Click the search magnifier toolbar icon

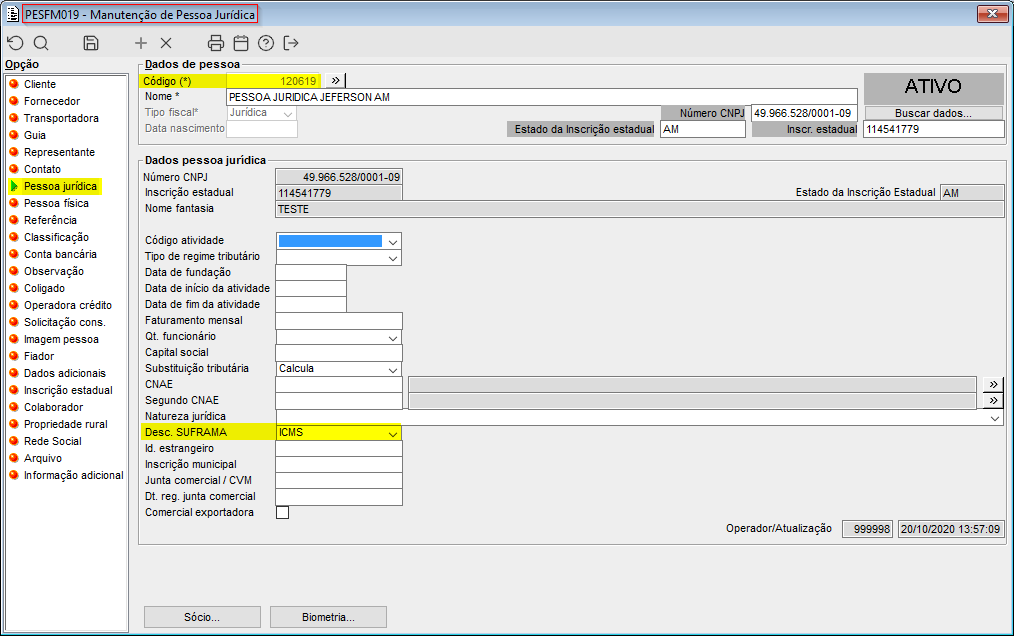(41, 43)
